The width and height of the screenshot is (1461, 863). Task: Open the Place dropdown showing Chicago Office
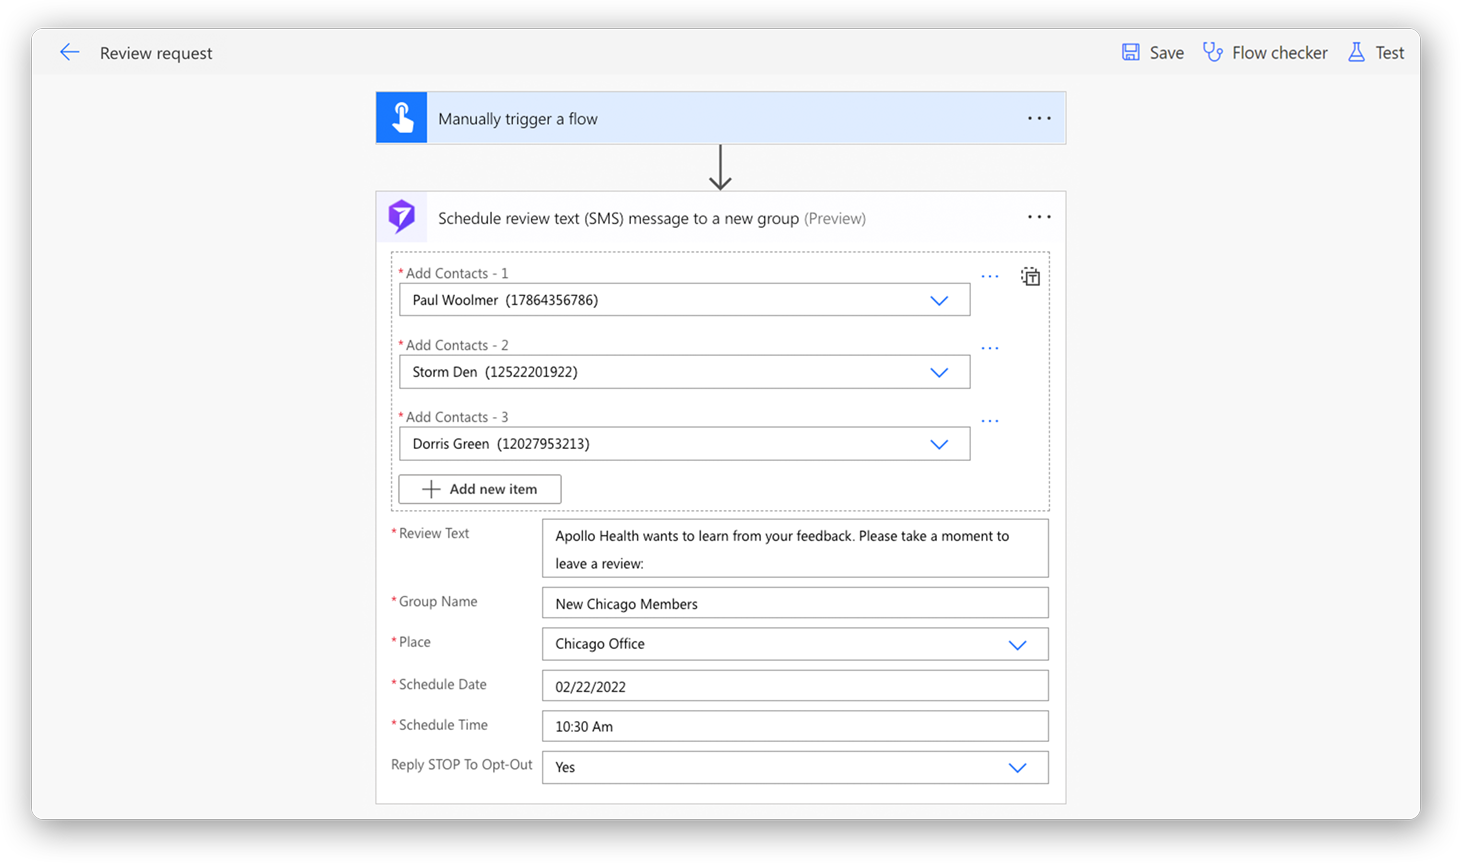point(1017,645)
